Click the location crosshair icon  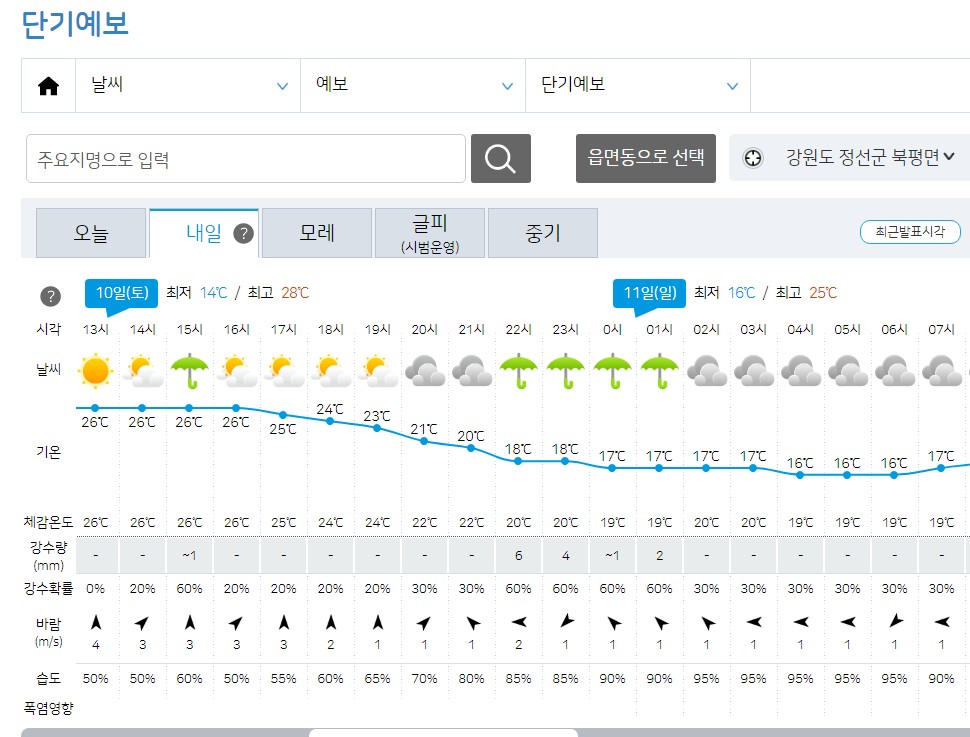pos(753,158)
